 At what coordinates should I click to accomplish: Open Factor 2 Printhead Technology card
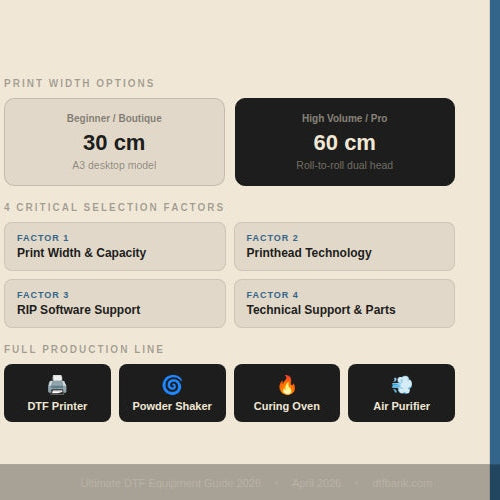344,246
